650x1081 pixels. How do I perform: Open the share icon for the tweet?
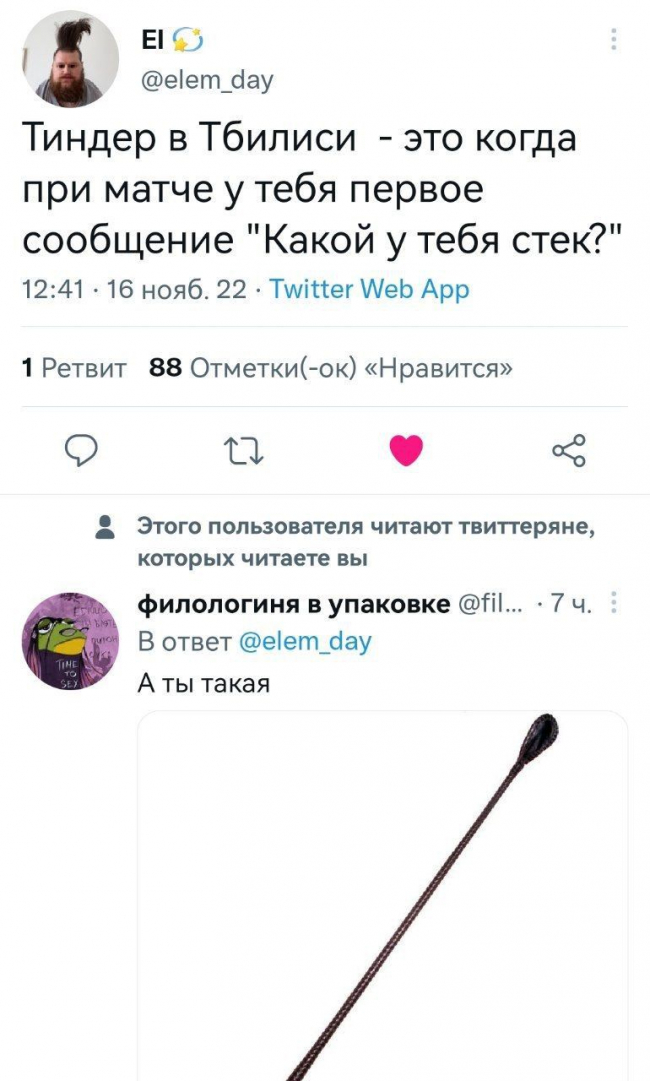[x=569, y=451]
